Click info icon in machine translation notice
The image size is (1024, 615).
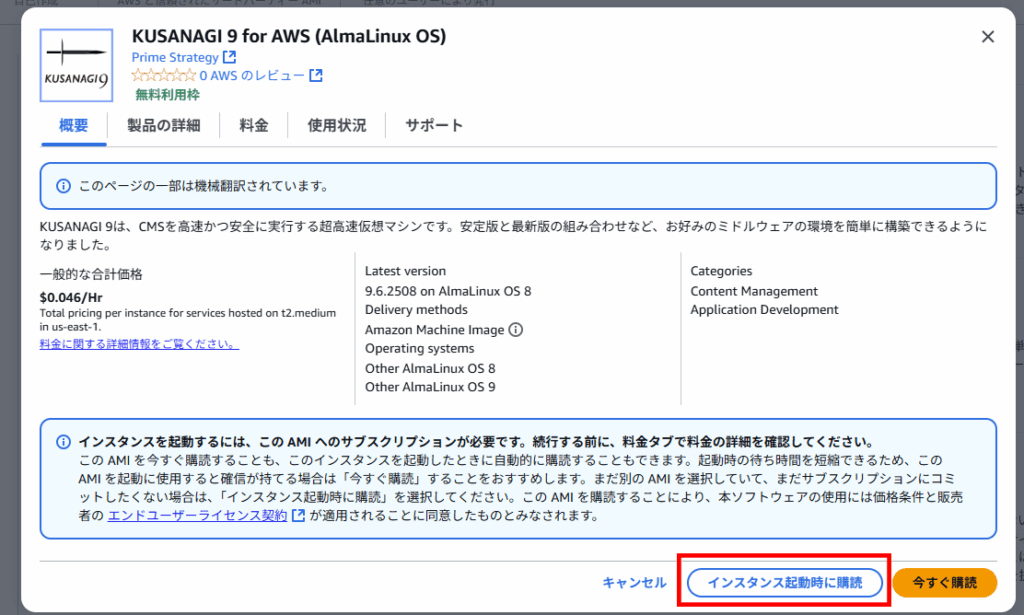tap(63, 186)
